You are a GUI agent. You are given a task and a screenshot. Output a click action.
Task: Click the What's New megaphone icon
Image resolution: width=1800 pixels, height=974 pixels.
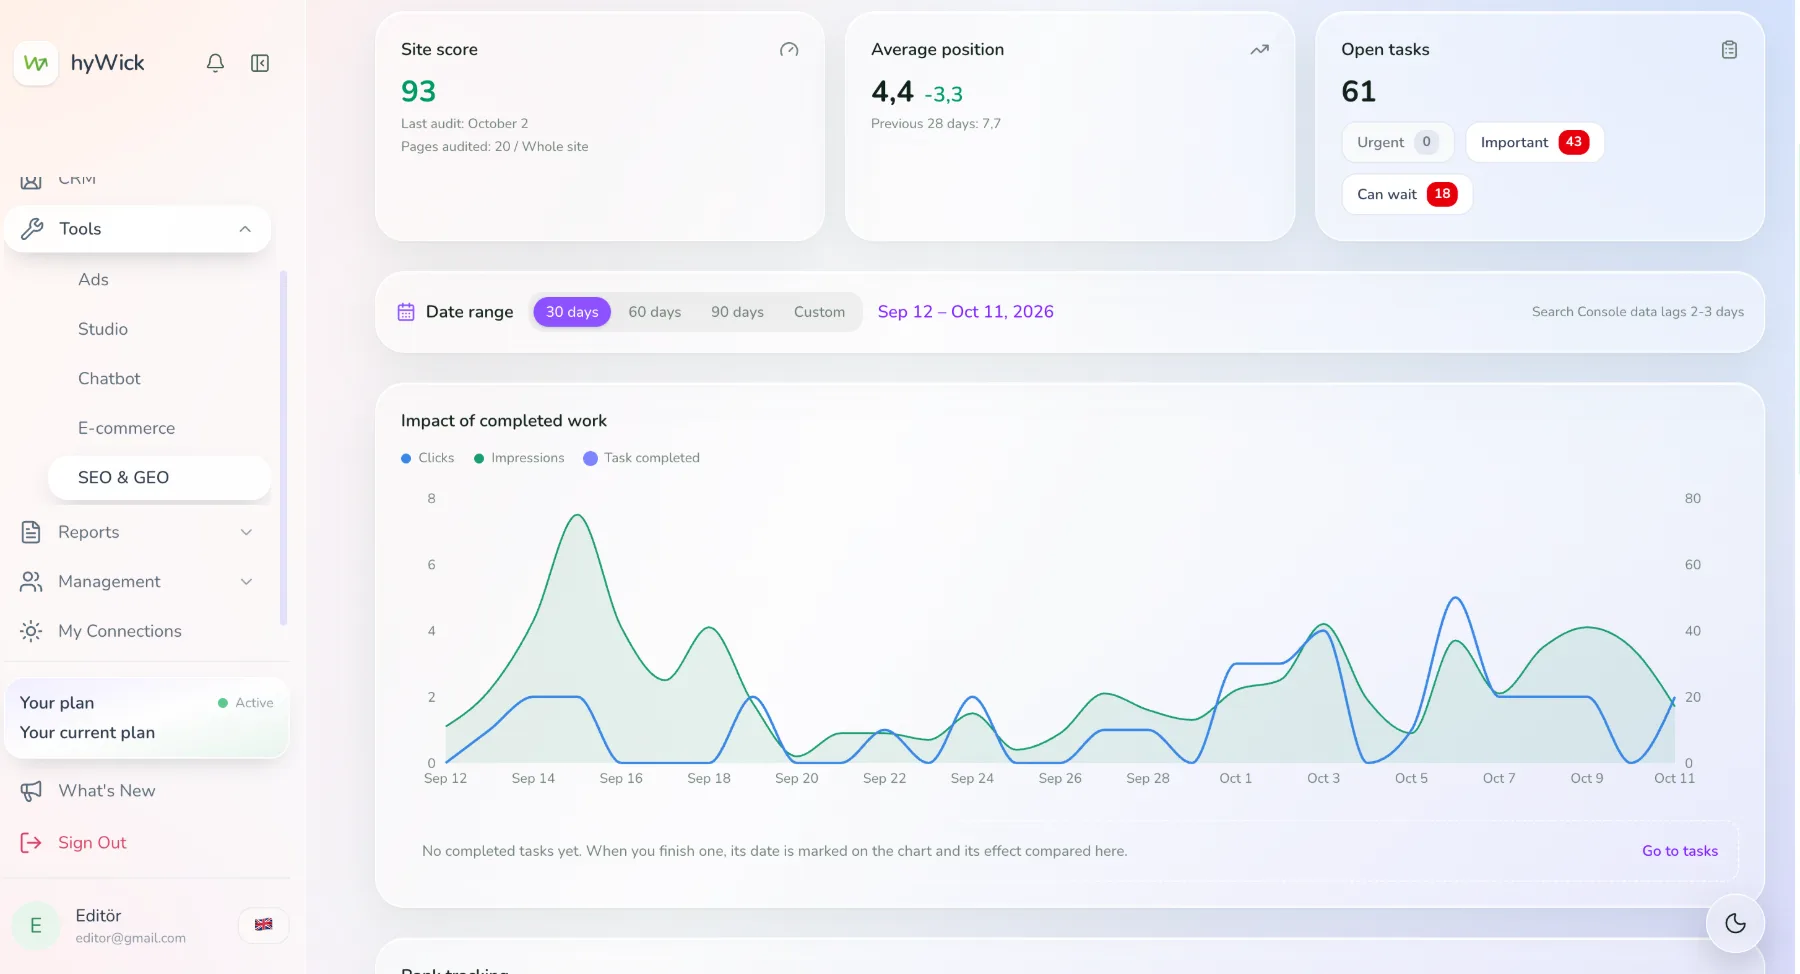[31, 791]
